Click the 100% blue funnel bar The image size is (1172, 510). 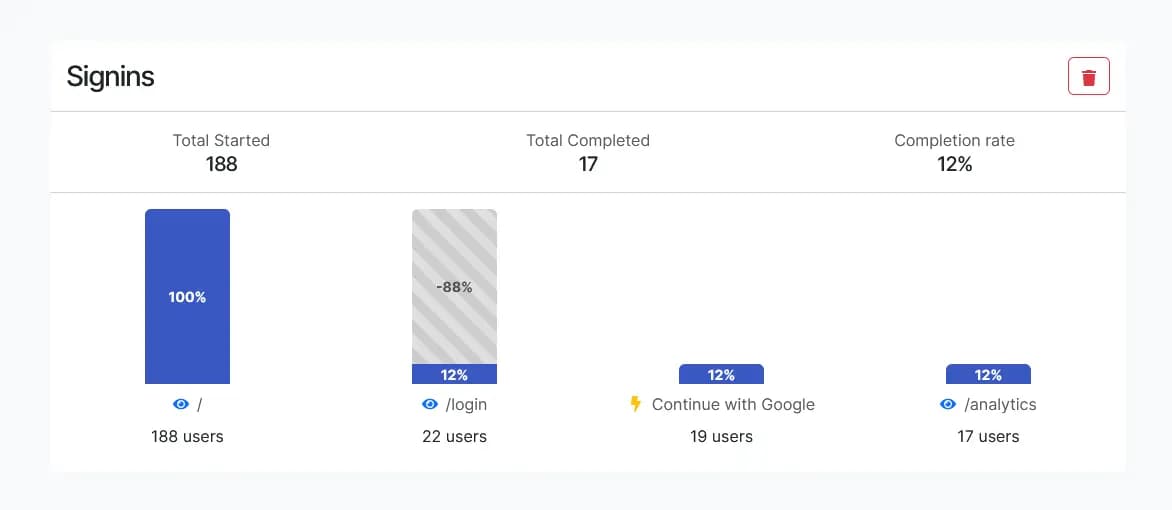[187, 296]
